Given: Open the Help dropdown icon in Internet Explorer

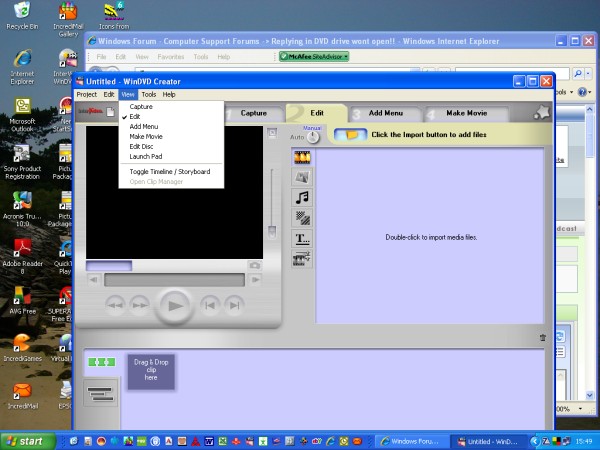Looking at the screenshot, I should tap(590, 92).
